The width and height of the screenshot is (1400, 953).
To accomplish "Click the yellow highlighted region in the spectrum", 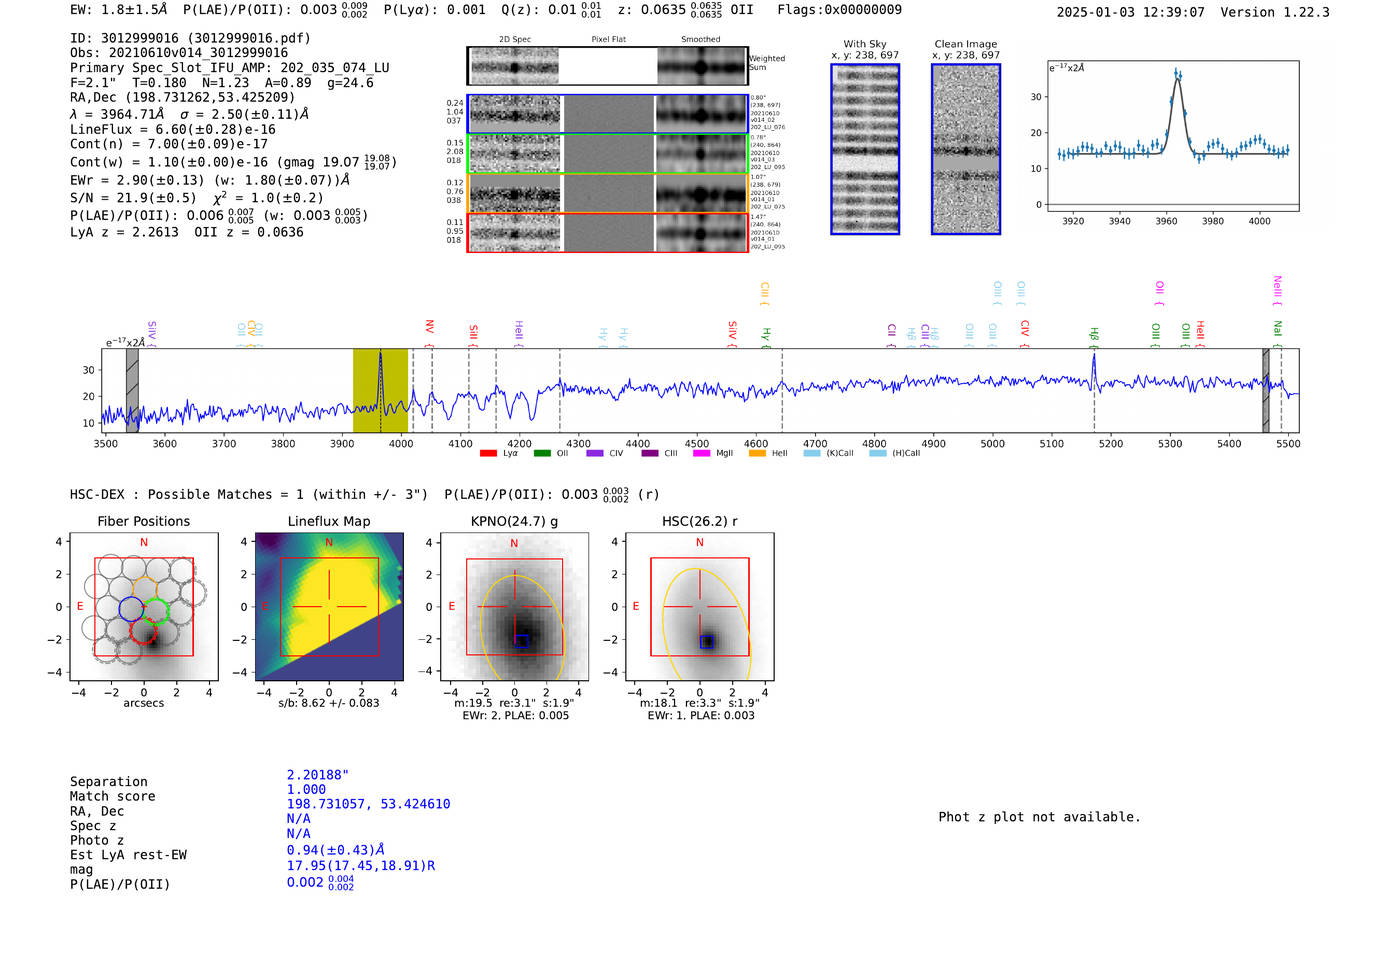I will click(x=380, y=391).
